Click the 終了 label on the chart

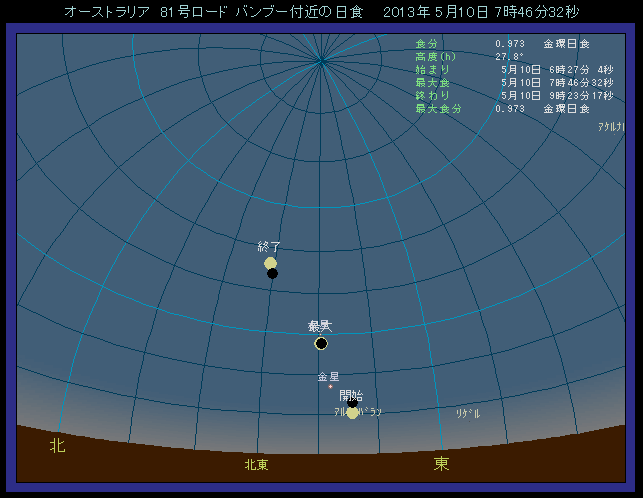(x=269, y=247)
